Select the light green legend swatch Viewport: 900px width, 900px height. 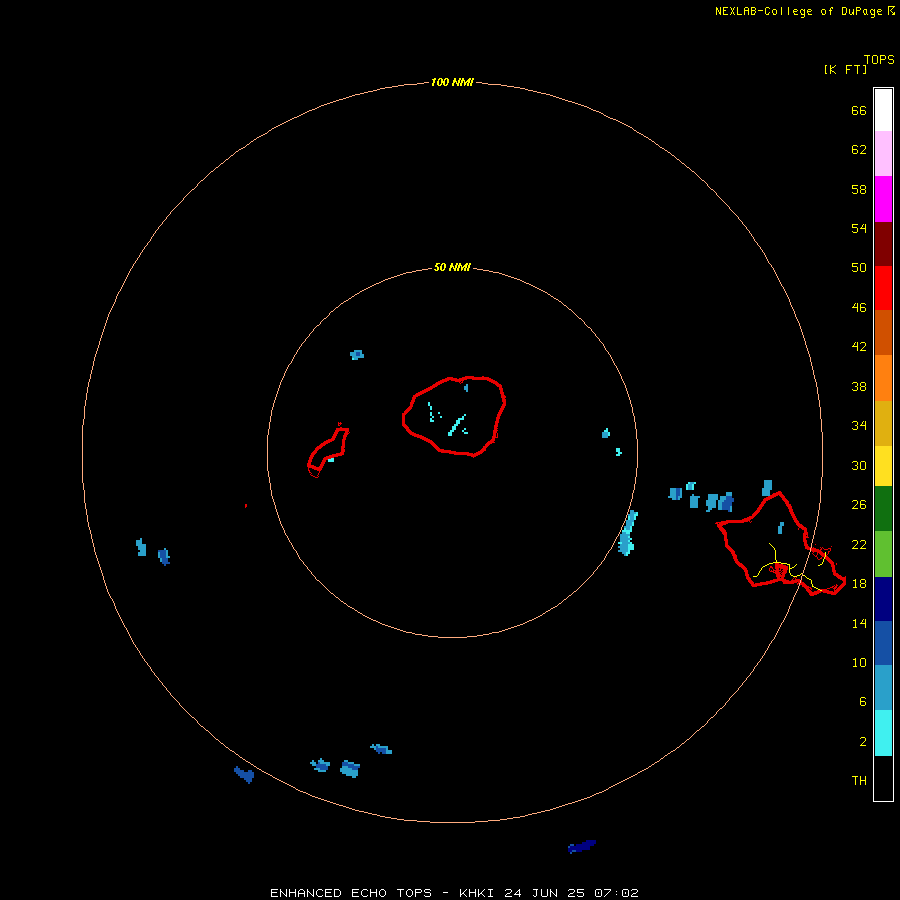(x=883, y=554)
